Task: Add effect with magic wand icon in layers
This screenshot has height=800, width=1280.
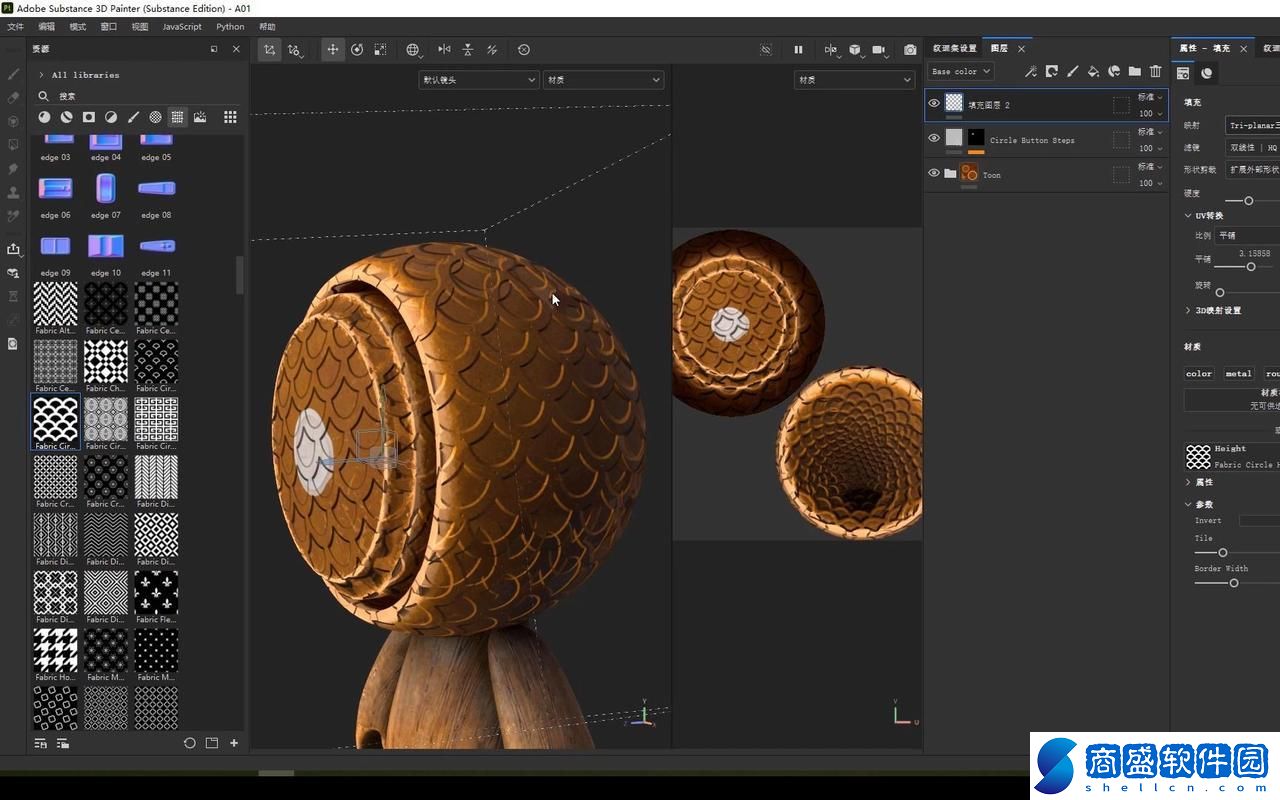Action: (1031, 71)
